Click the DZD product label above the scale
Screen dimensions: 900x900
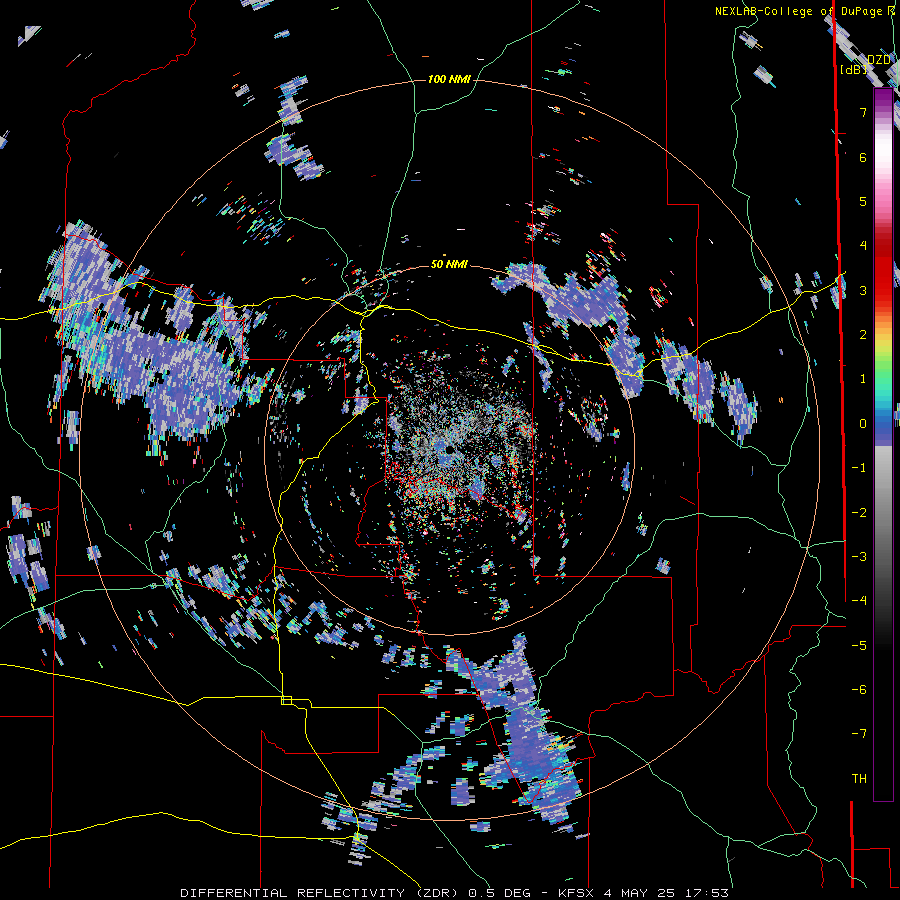pyautogui.click(x=879, y=60)
